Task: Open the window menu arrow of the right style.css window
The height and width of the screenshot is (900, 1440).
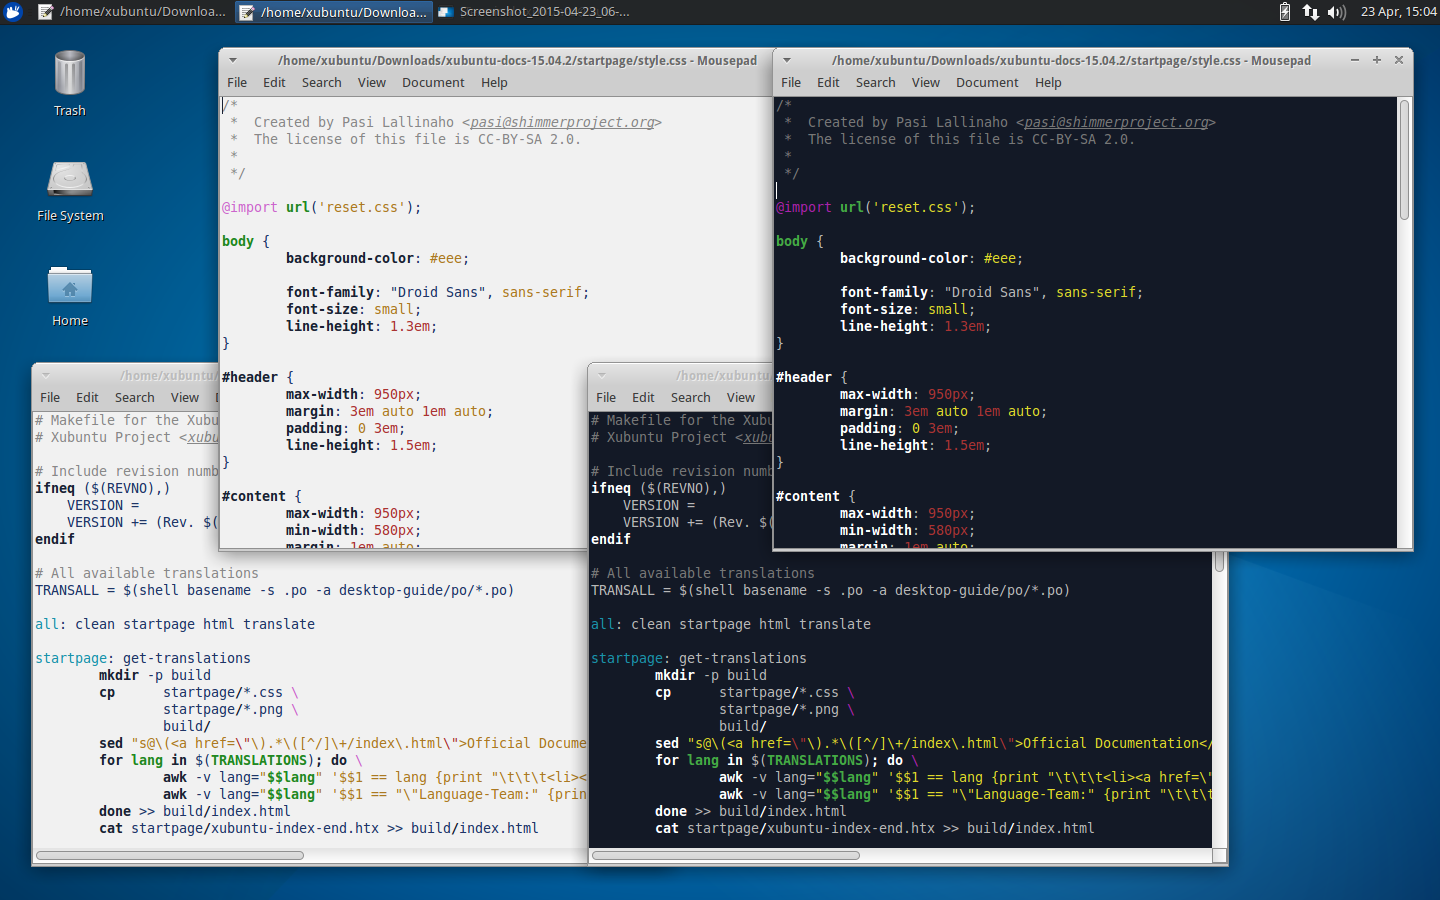Action: [785, 60]
